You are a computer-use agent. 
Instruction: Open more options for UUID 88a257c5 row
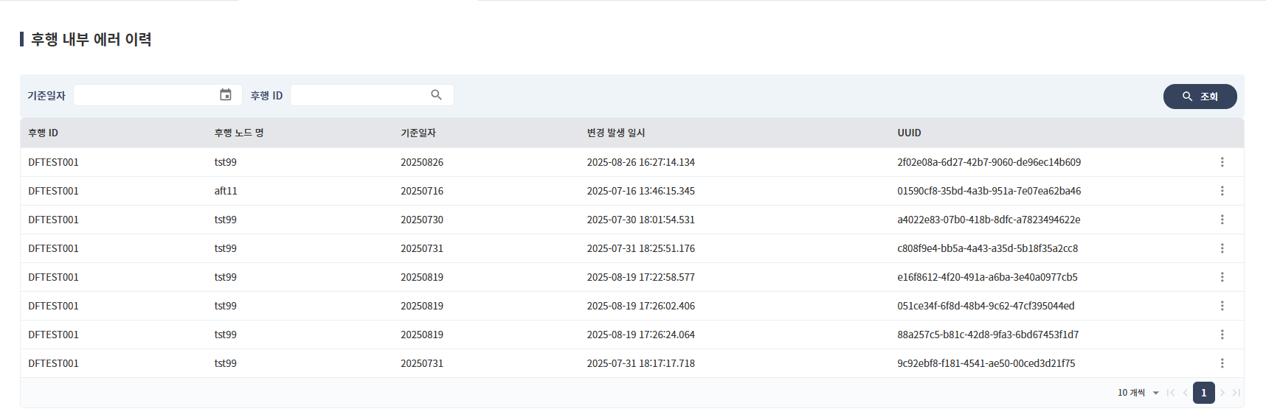[1222, 335]
